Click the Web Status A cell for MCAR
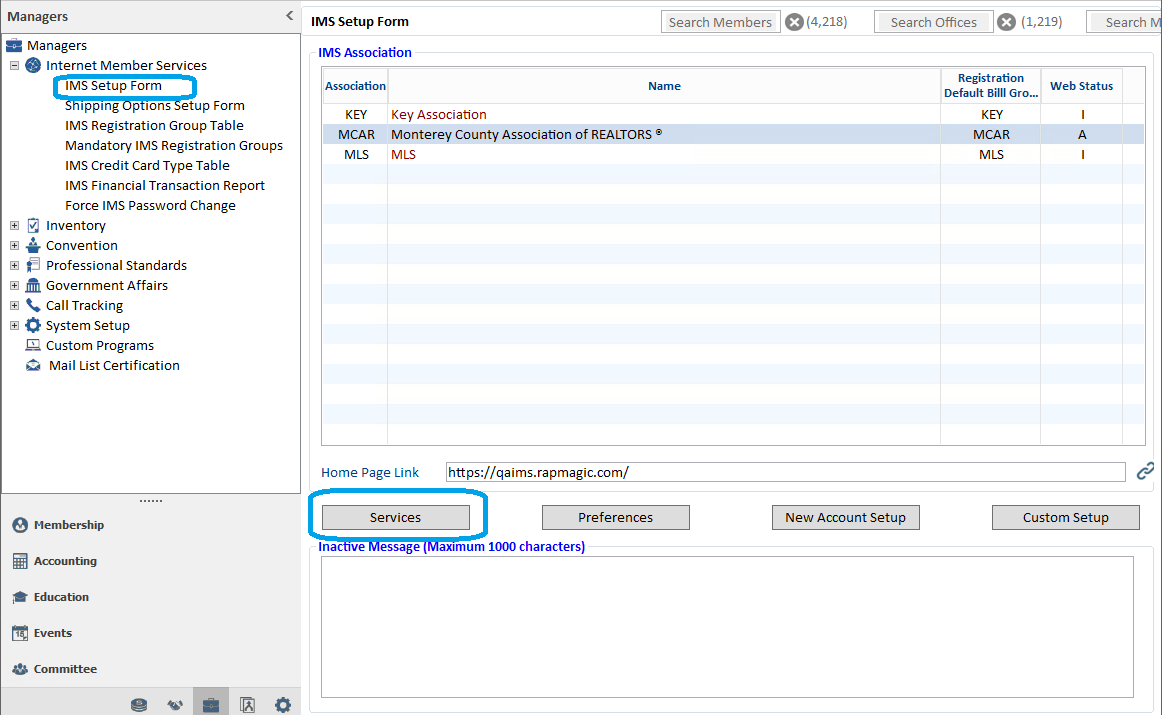This screenshot has width=1162, height=715. click(1082, 134)
